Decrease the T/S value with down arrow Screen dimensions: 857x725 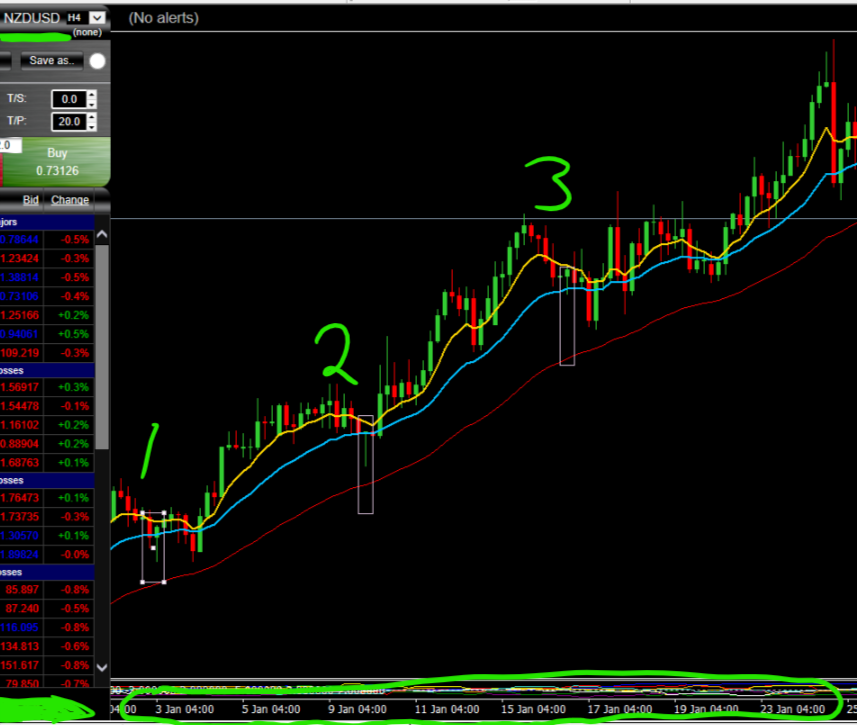[92, 104]
